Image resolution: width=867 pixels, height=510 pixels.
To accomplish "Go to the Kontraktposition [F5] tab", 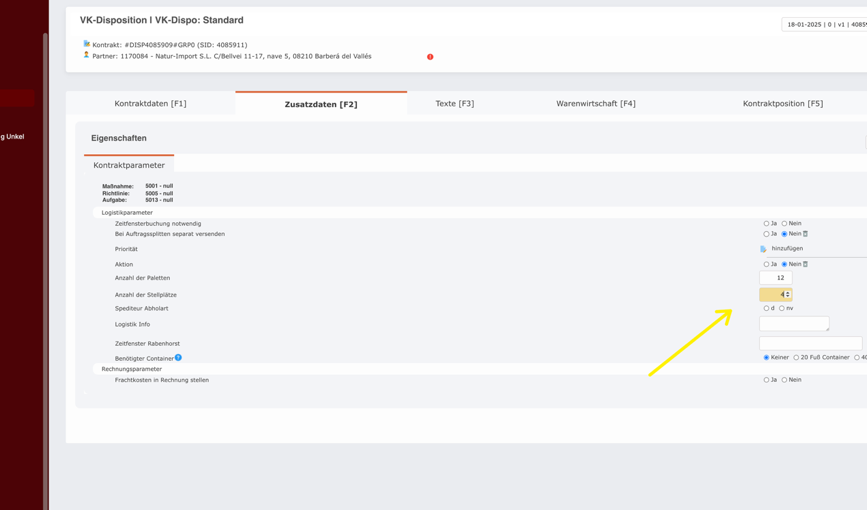I will (782, 103).
